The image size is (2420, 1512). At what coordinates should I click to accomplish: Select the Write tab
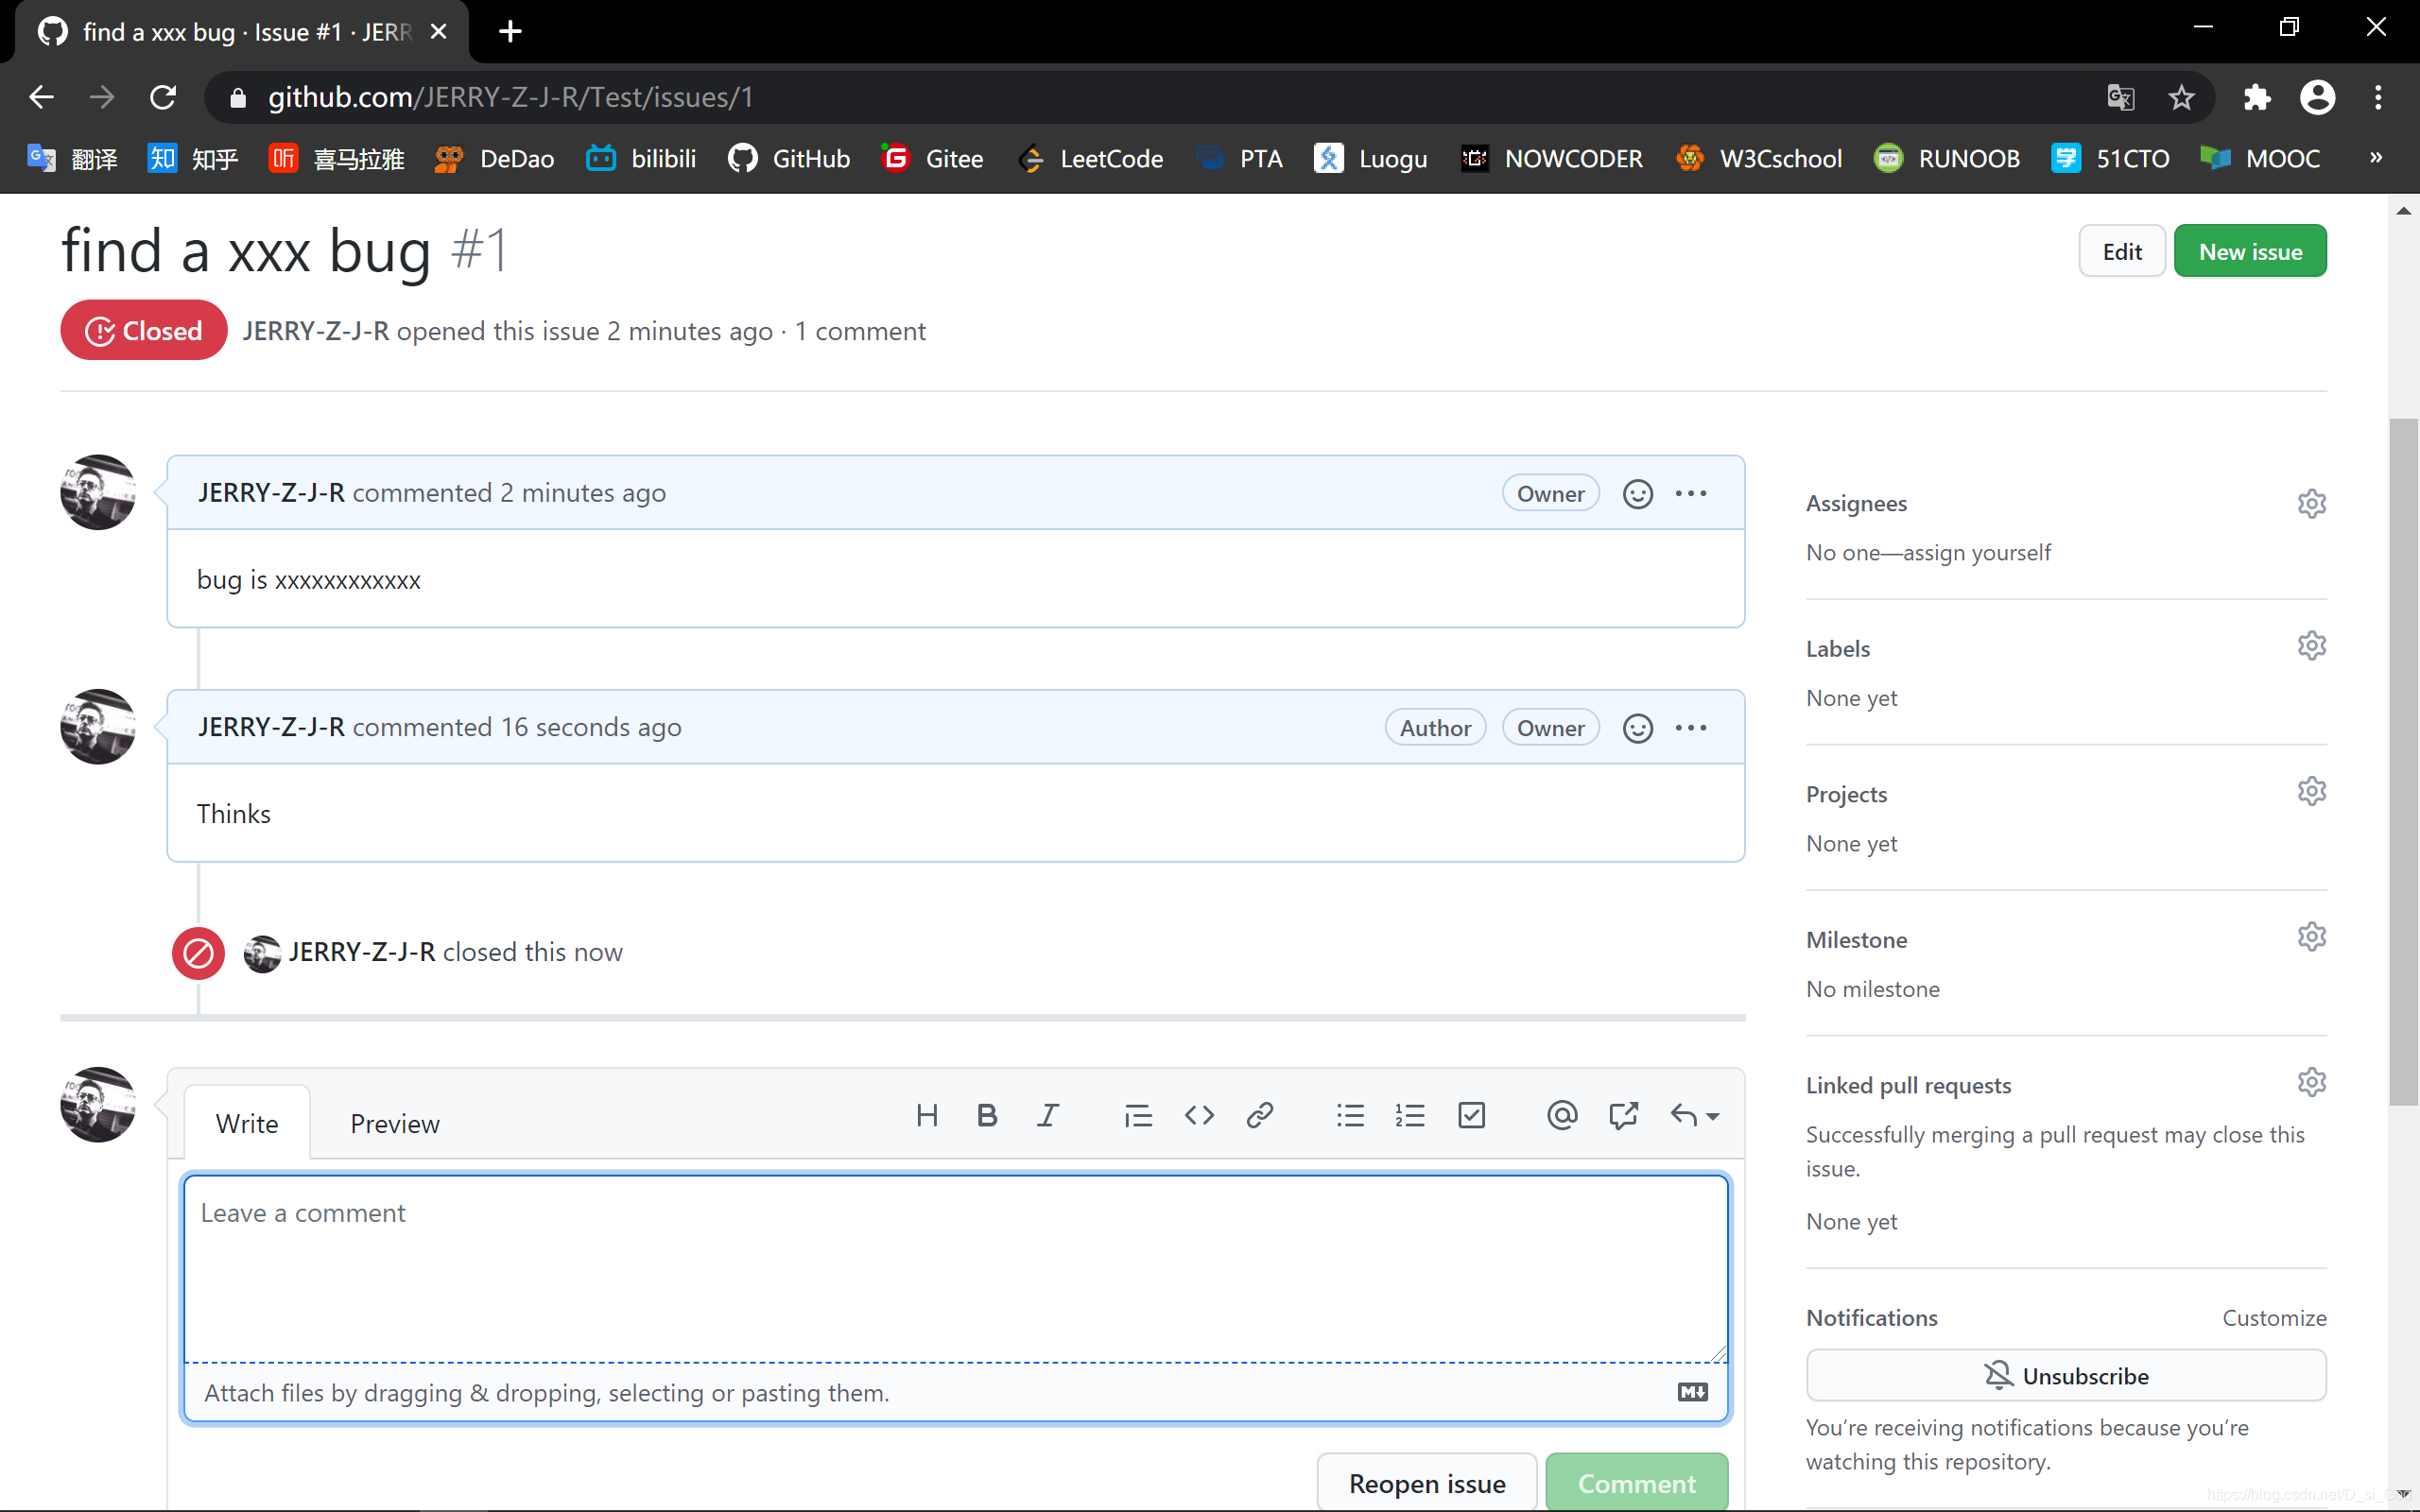point(247,1123)
